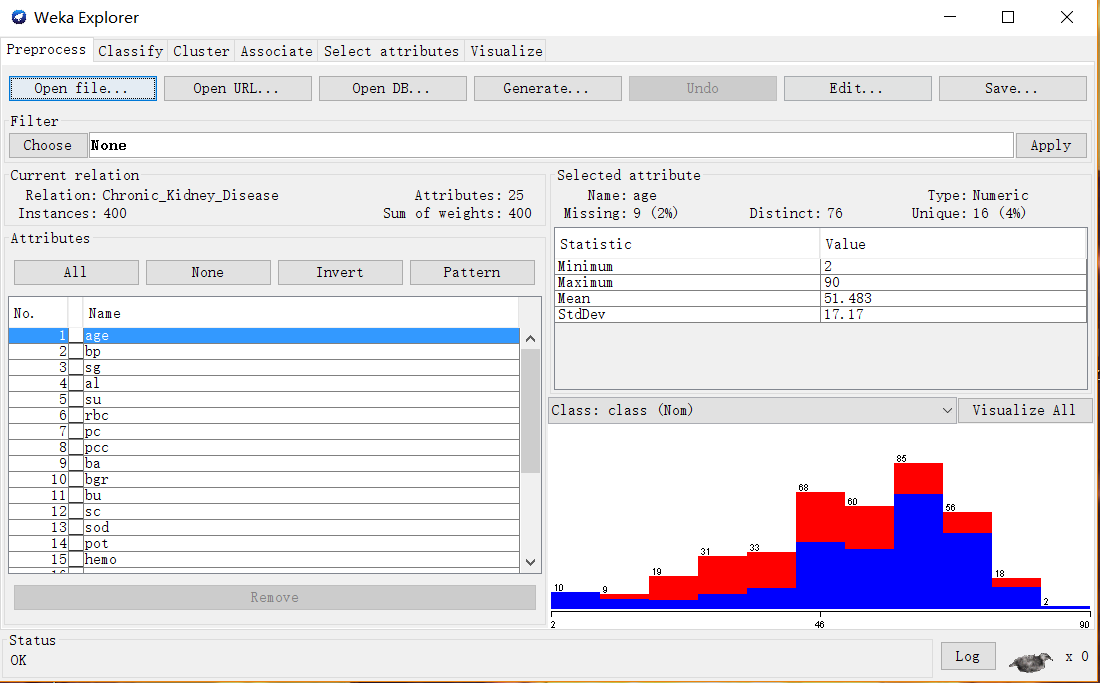
Task: Open the Log button
Action: (x=968, y=656)
